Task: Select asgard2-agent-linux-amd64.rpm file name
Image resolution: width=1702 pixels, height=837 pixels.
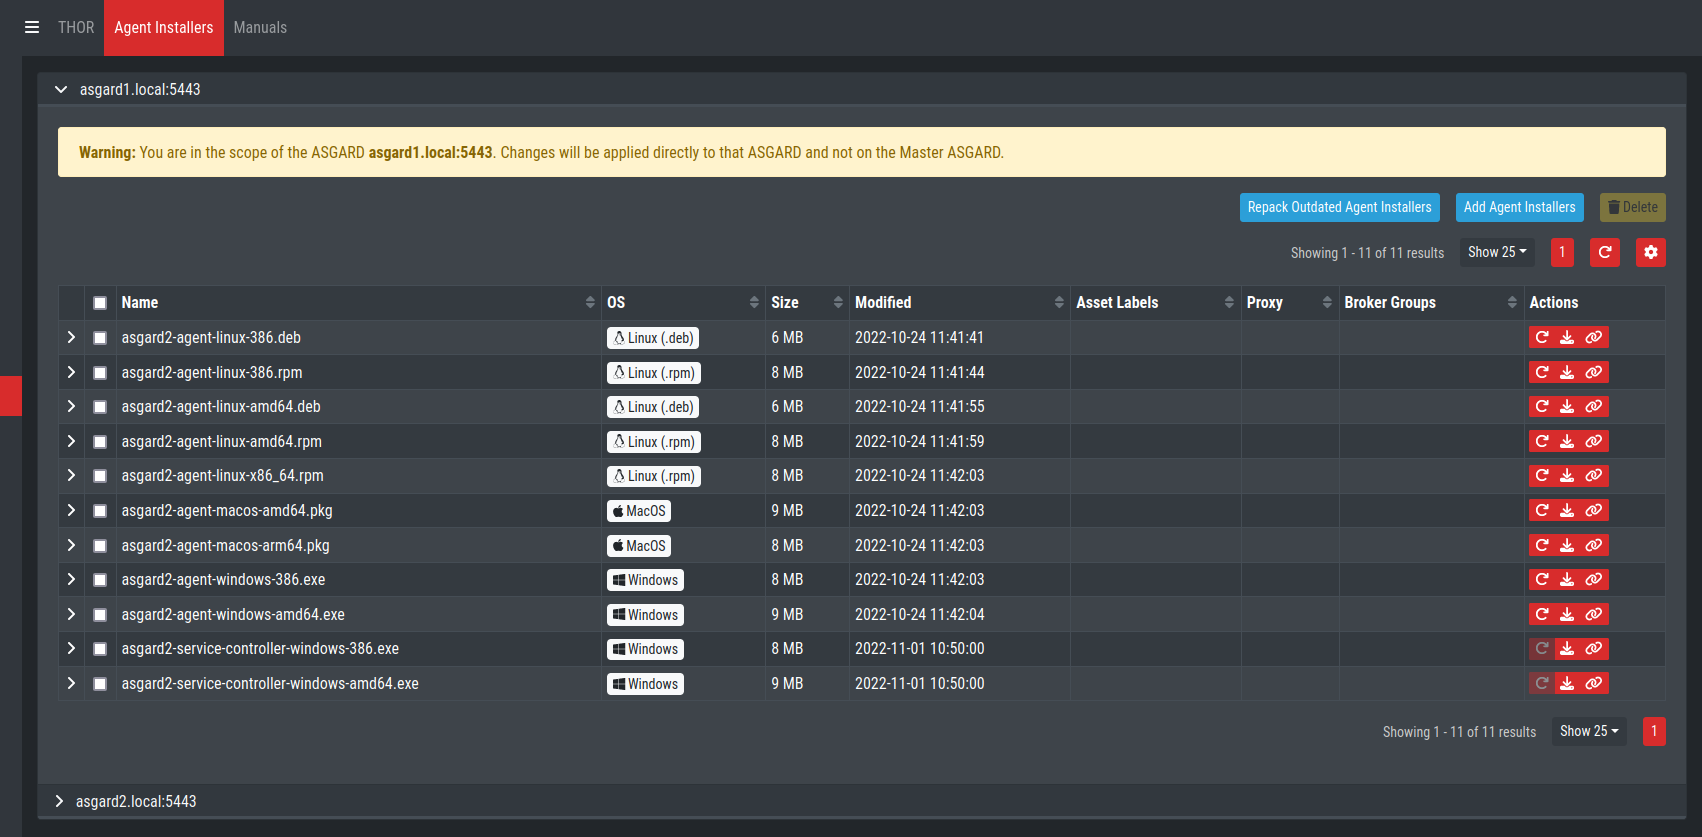Action: (x=222, y=442)
